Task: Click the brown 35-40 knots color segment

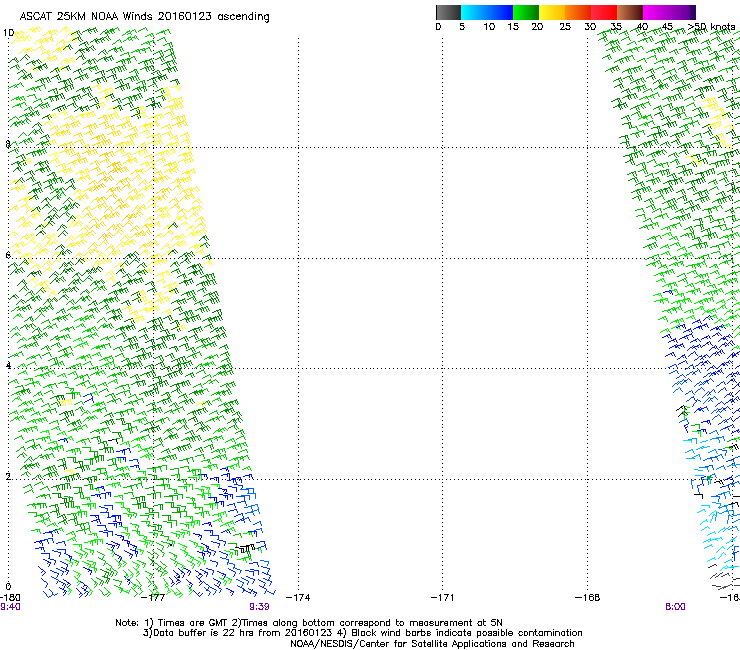Action: pyautogui.click(x=630, y=12)
